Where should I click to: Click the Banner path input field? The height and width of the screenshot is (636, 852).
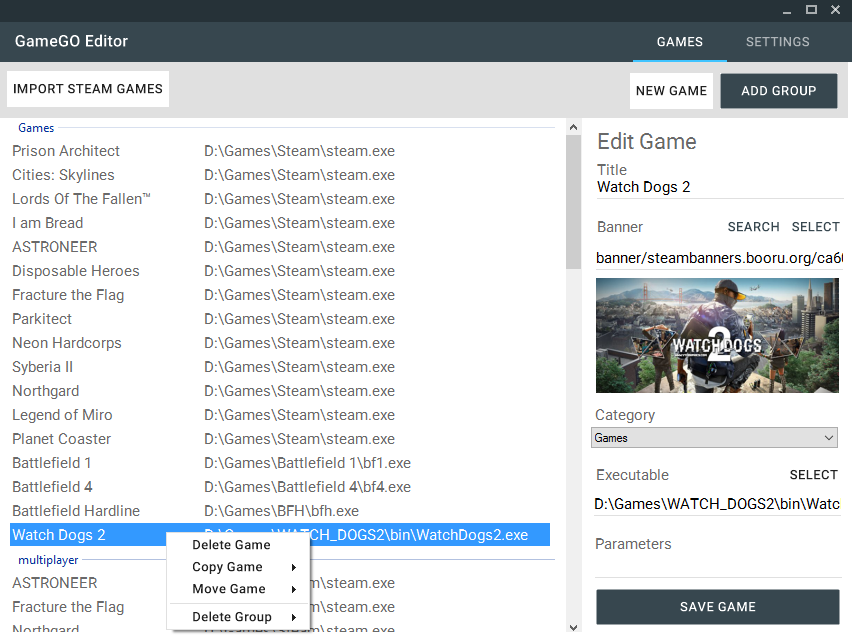point(718,258)
